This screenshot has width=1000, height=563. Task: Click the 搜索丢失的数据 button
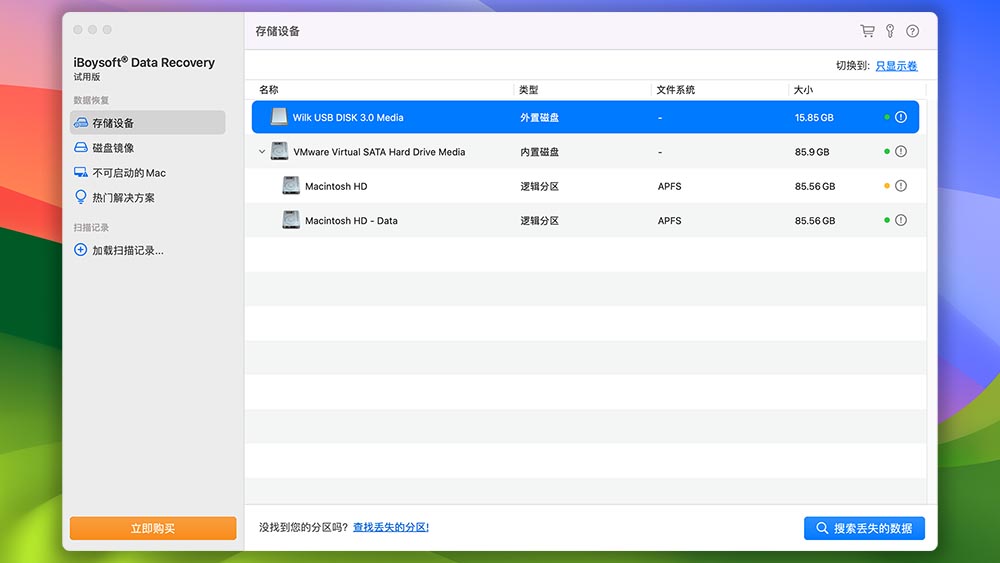pos(864,528)
